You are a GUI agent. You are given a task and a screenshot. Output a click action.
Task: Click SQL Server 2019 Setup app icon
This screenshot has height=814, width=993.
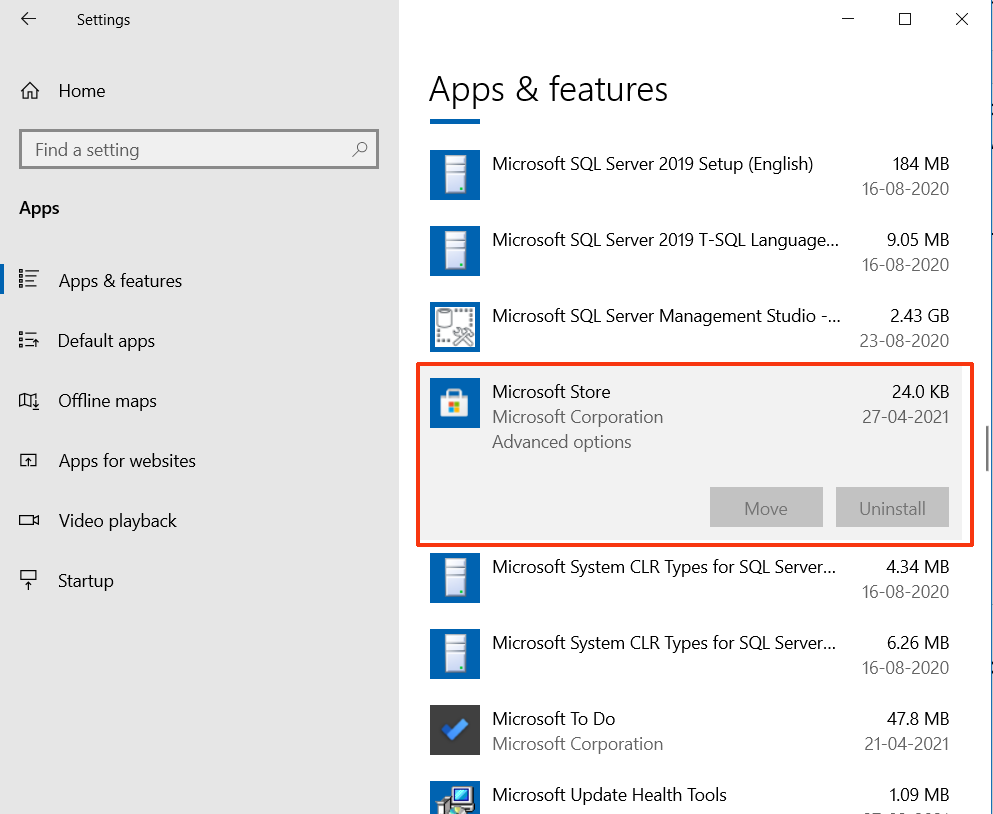pos(455,175)
